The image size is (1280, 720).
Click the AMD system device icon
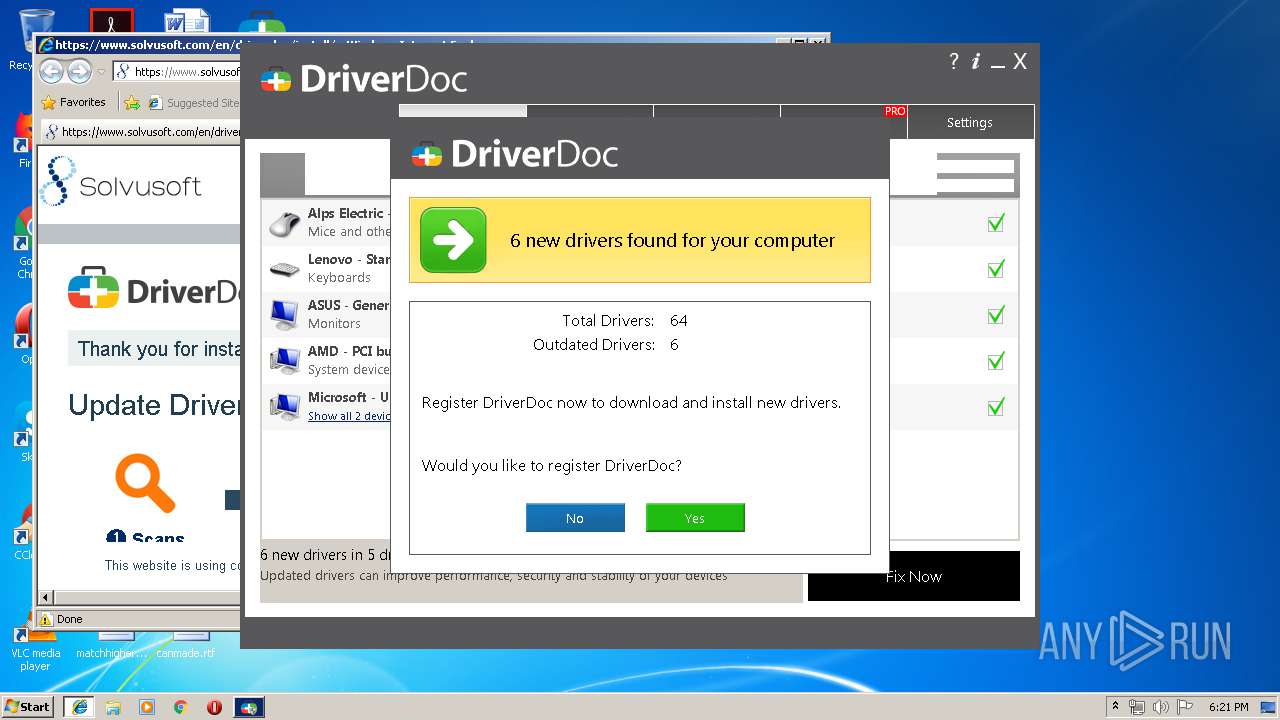(285, 361)
